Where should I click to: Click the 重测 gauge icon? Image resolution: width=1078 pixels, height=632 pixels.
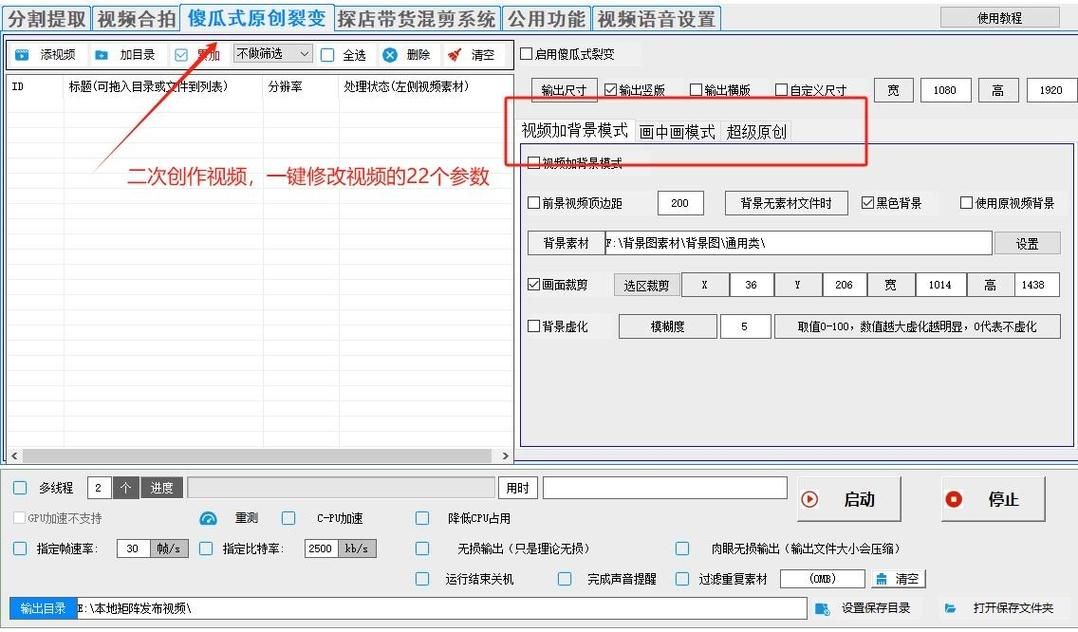[x=208, y=518]
